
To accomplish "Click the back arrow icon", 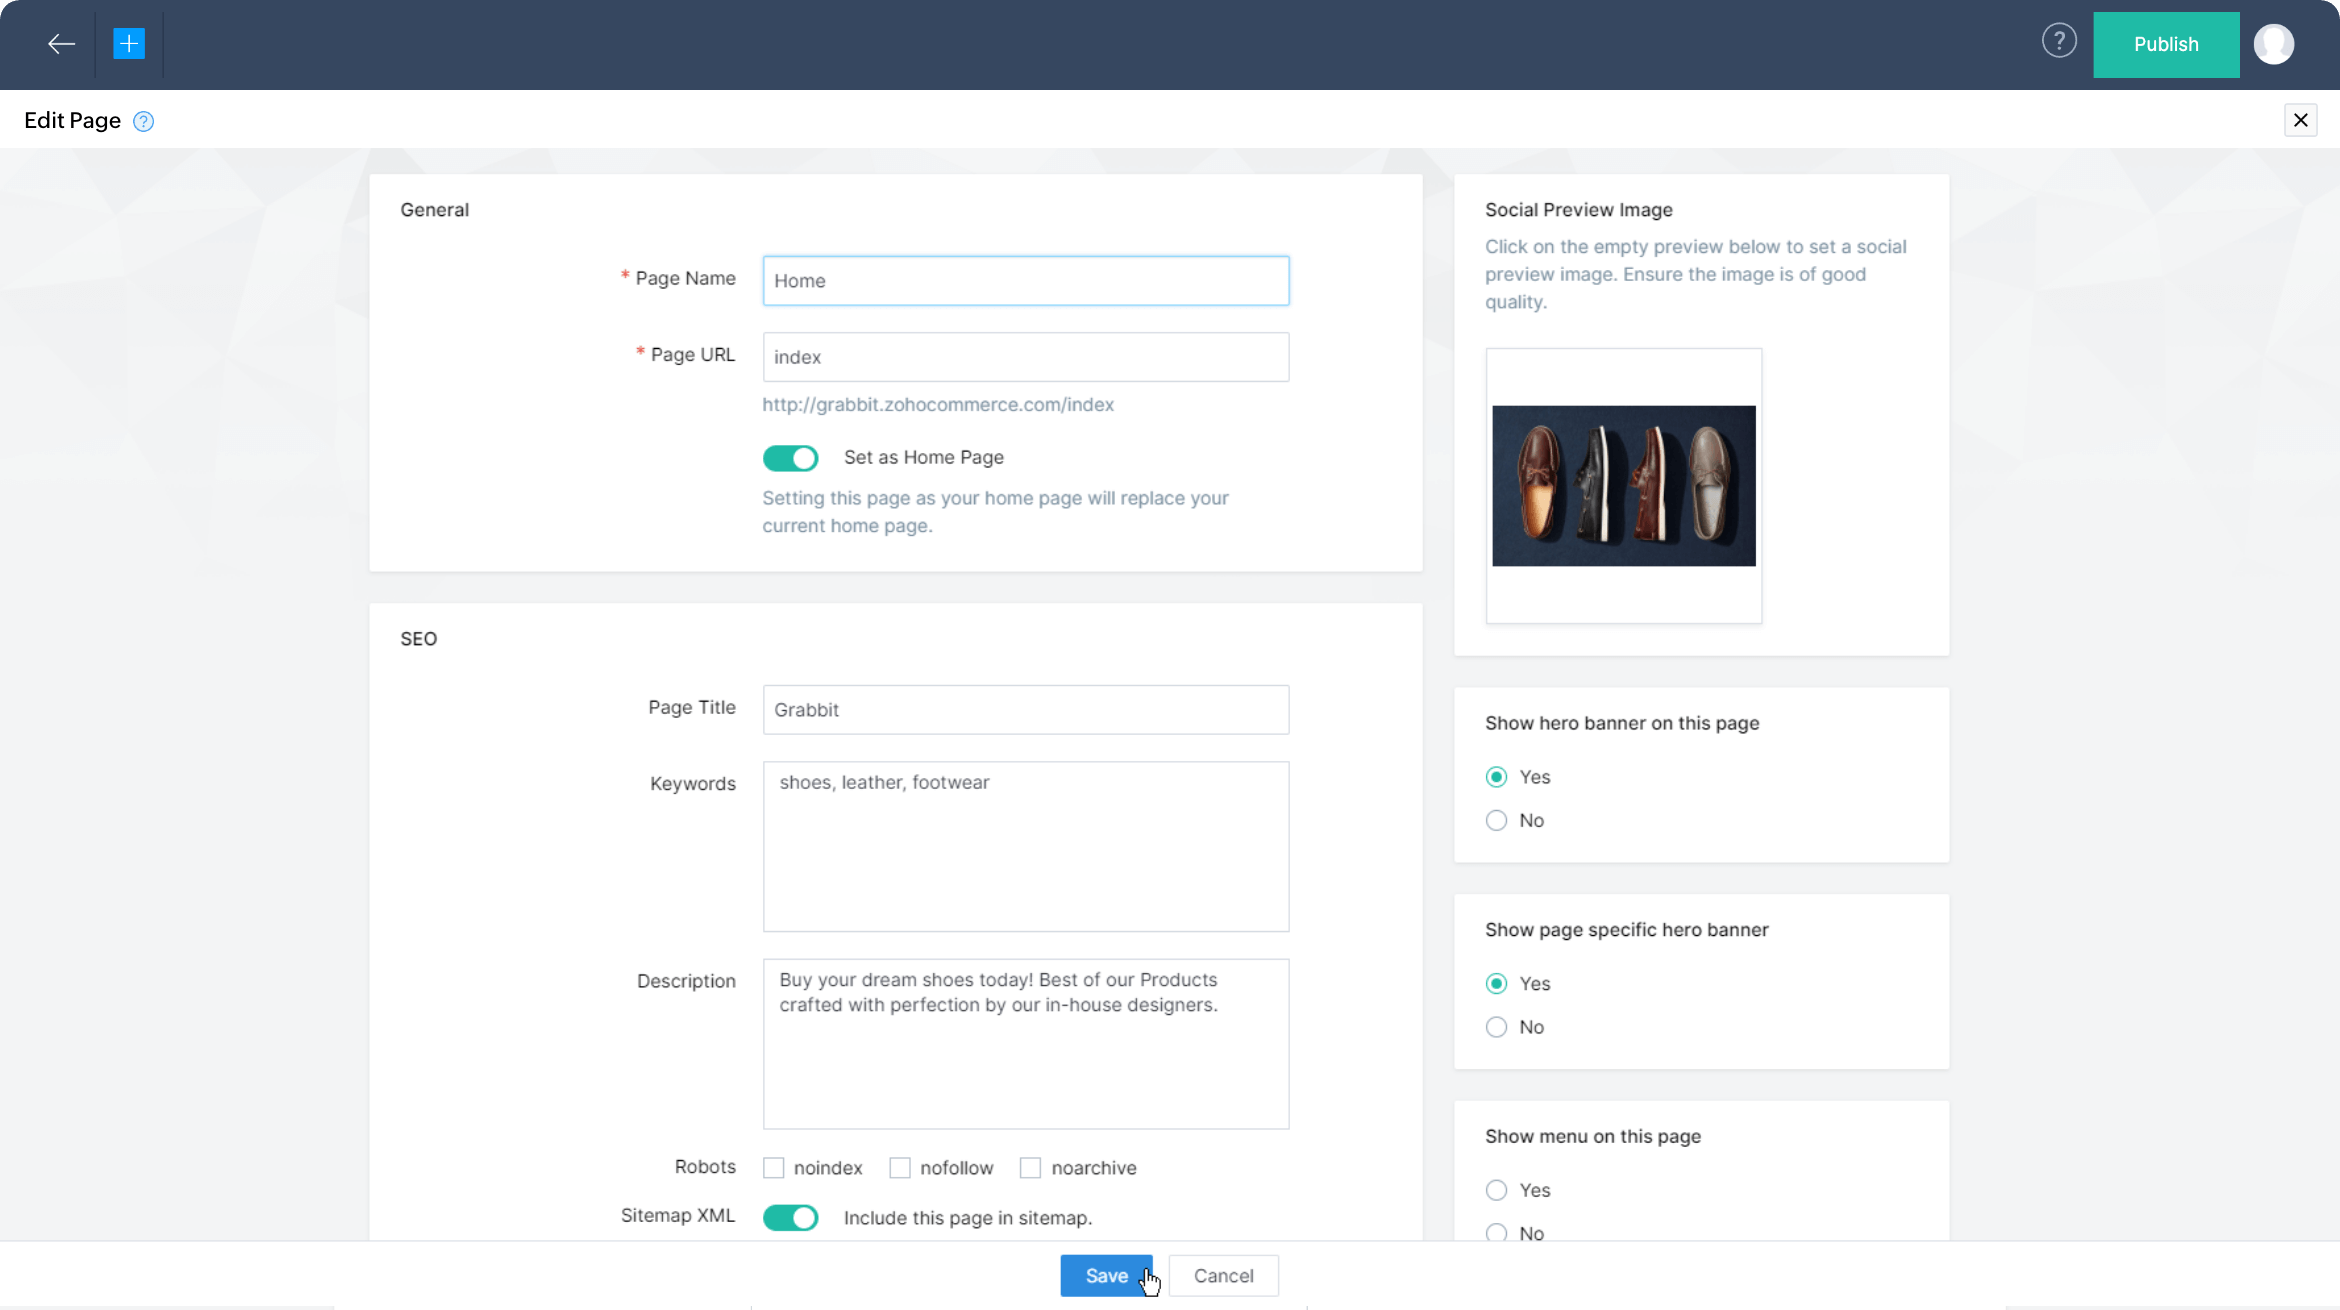I will pyautogui.click(x=61, y=44).
